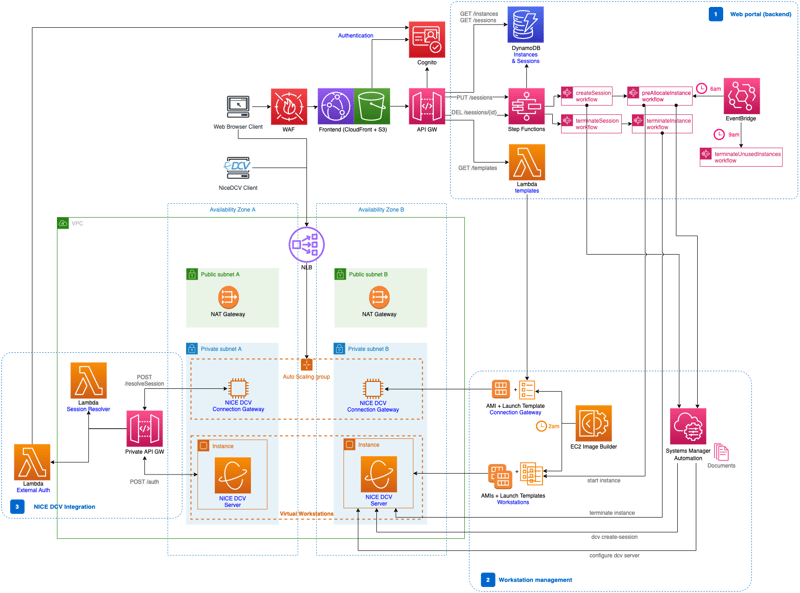Screen dimensions: 800x593
Task: Click Connection Gateway in Private subnet A
Action: tap(238, 388)
